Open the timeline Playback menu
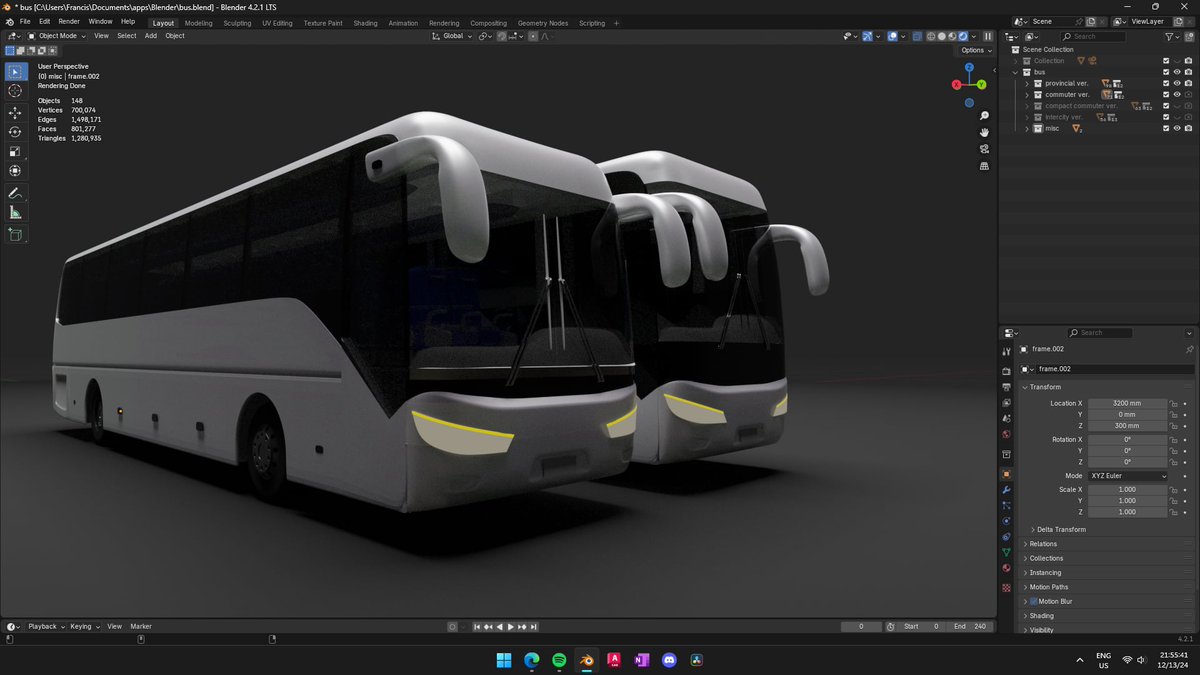Image resolution: width=1200 pixels, height=675 pixels. [x=46, y=626]
